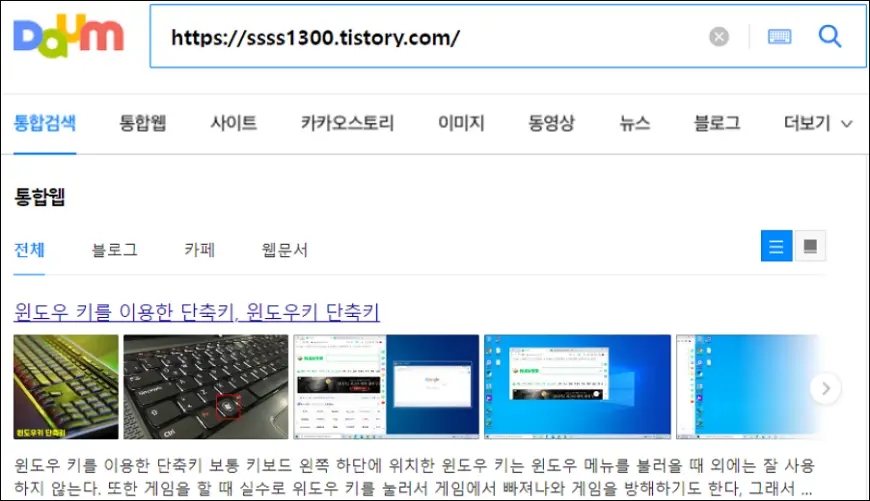Open the 사이트 tab
Screen dimensions: 870x501
click(233, 124)
